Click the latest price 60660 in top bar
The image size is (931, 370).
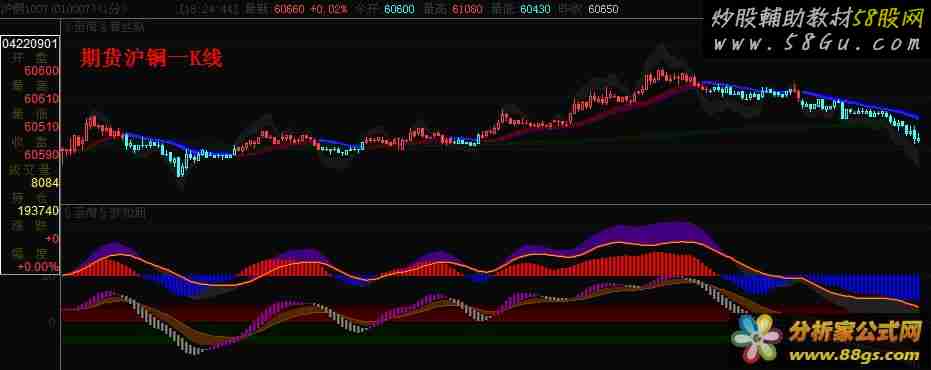(x=290, y=10)
